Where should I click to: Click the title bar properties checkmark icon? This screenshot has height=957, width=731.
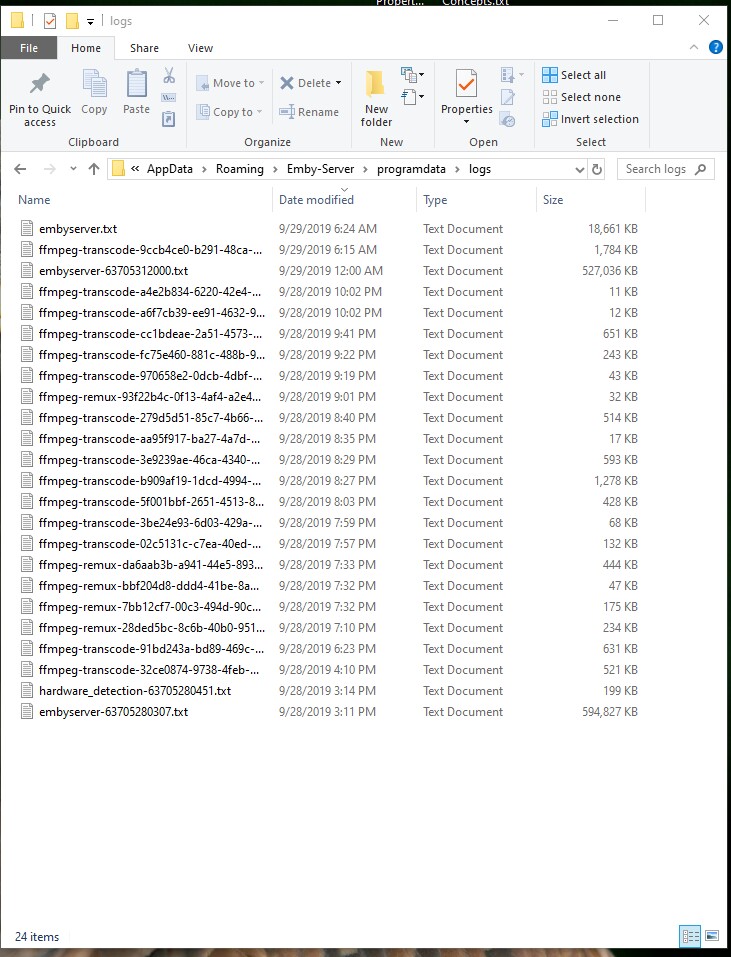(x=50, y=21)
